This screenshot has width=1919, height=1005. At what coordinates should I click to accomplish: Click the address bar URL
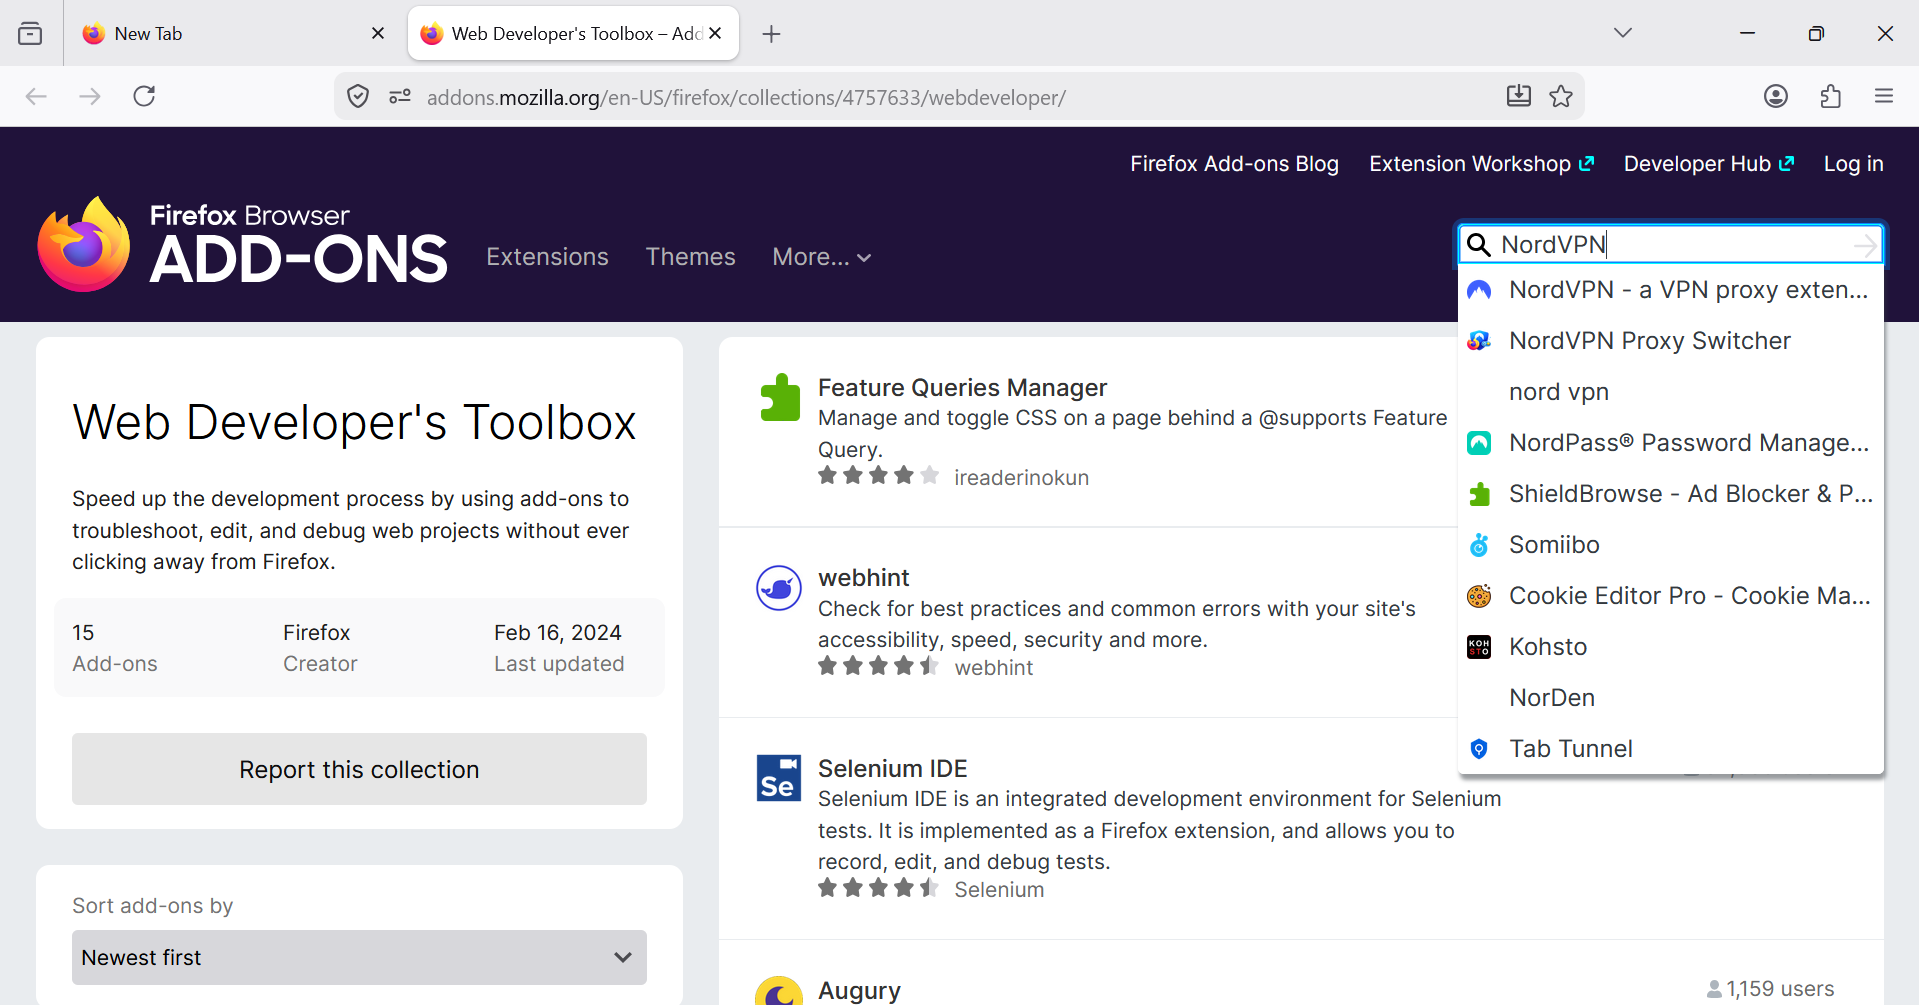click(x=746, y=98)
